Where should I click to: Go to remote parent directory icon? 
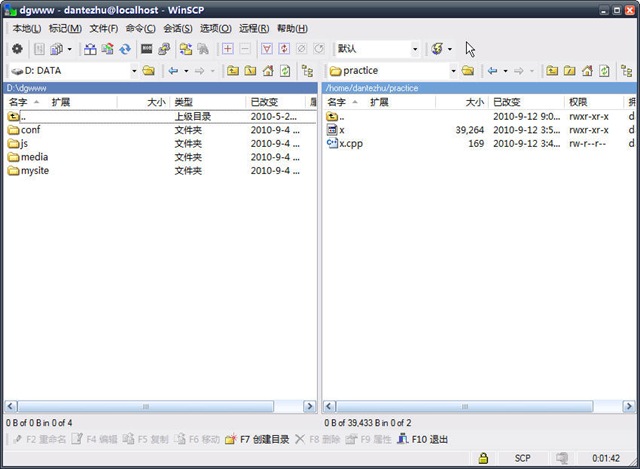(x=552, y=71)
